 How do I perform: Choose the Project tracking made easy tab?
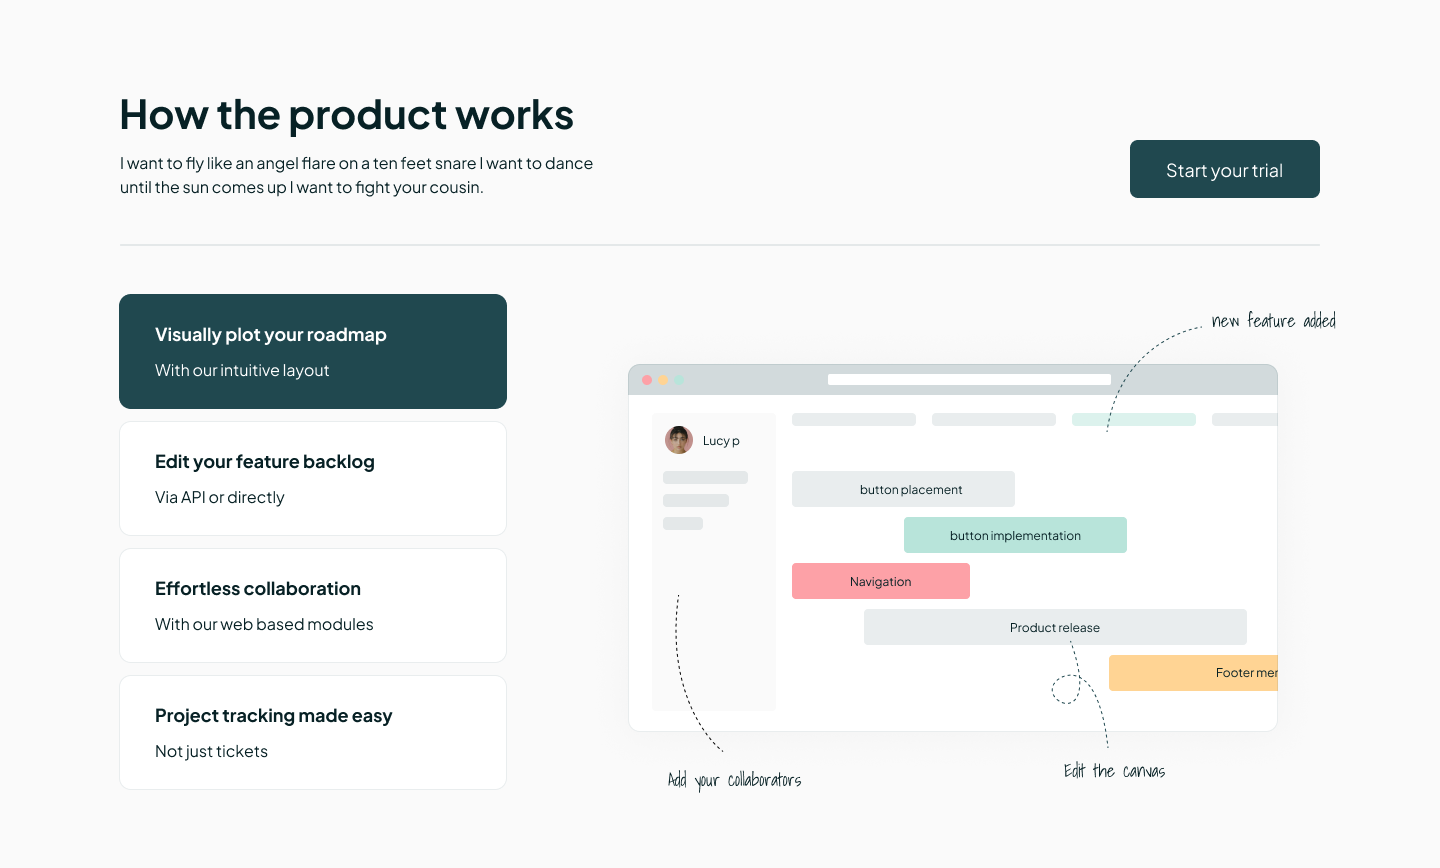[313, 732]
